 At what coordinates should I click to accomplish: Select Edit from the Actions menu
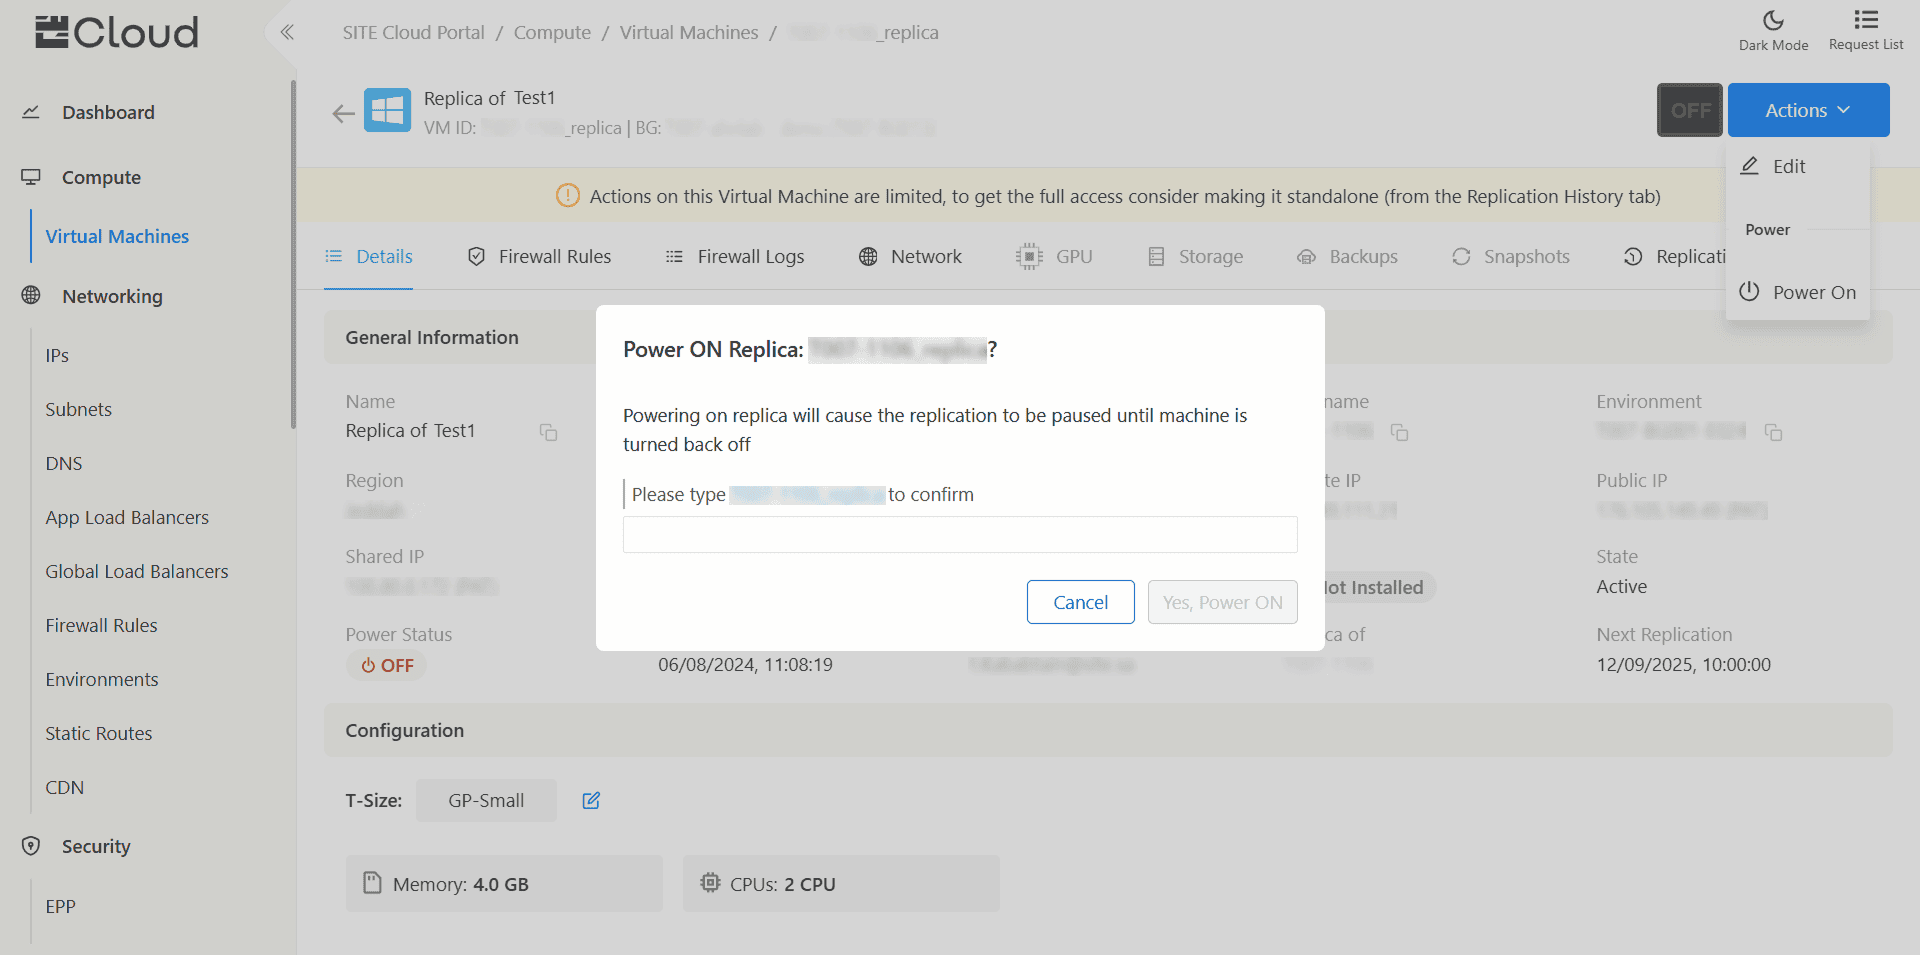point(1787,167)
